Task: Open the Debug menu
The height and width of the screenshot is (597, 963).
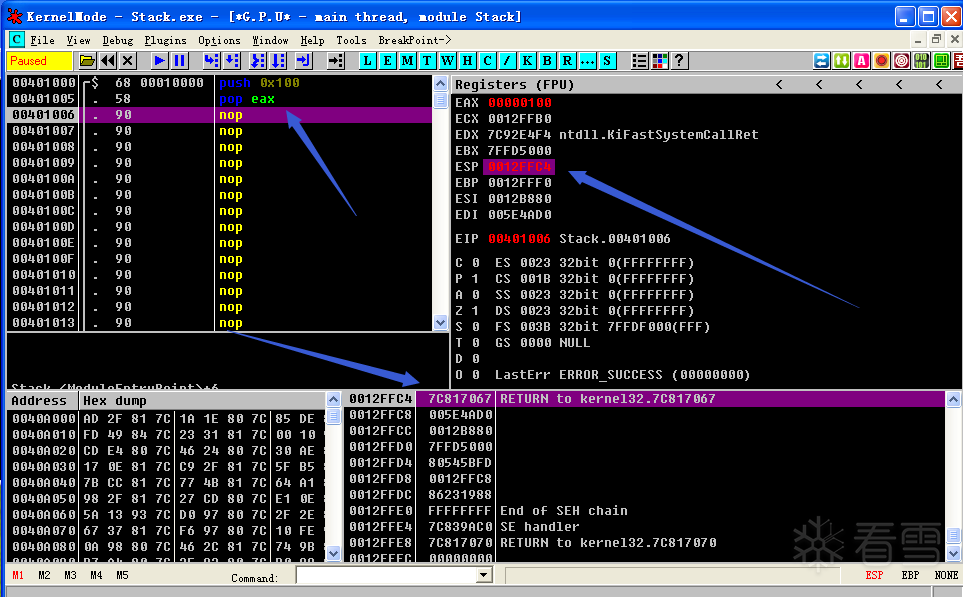Action: point(117,41)
